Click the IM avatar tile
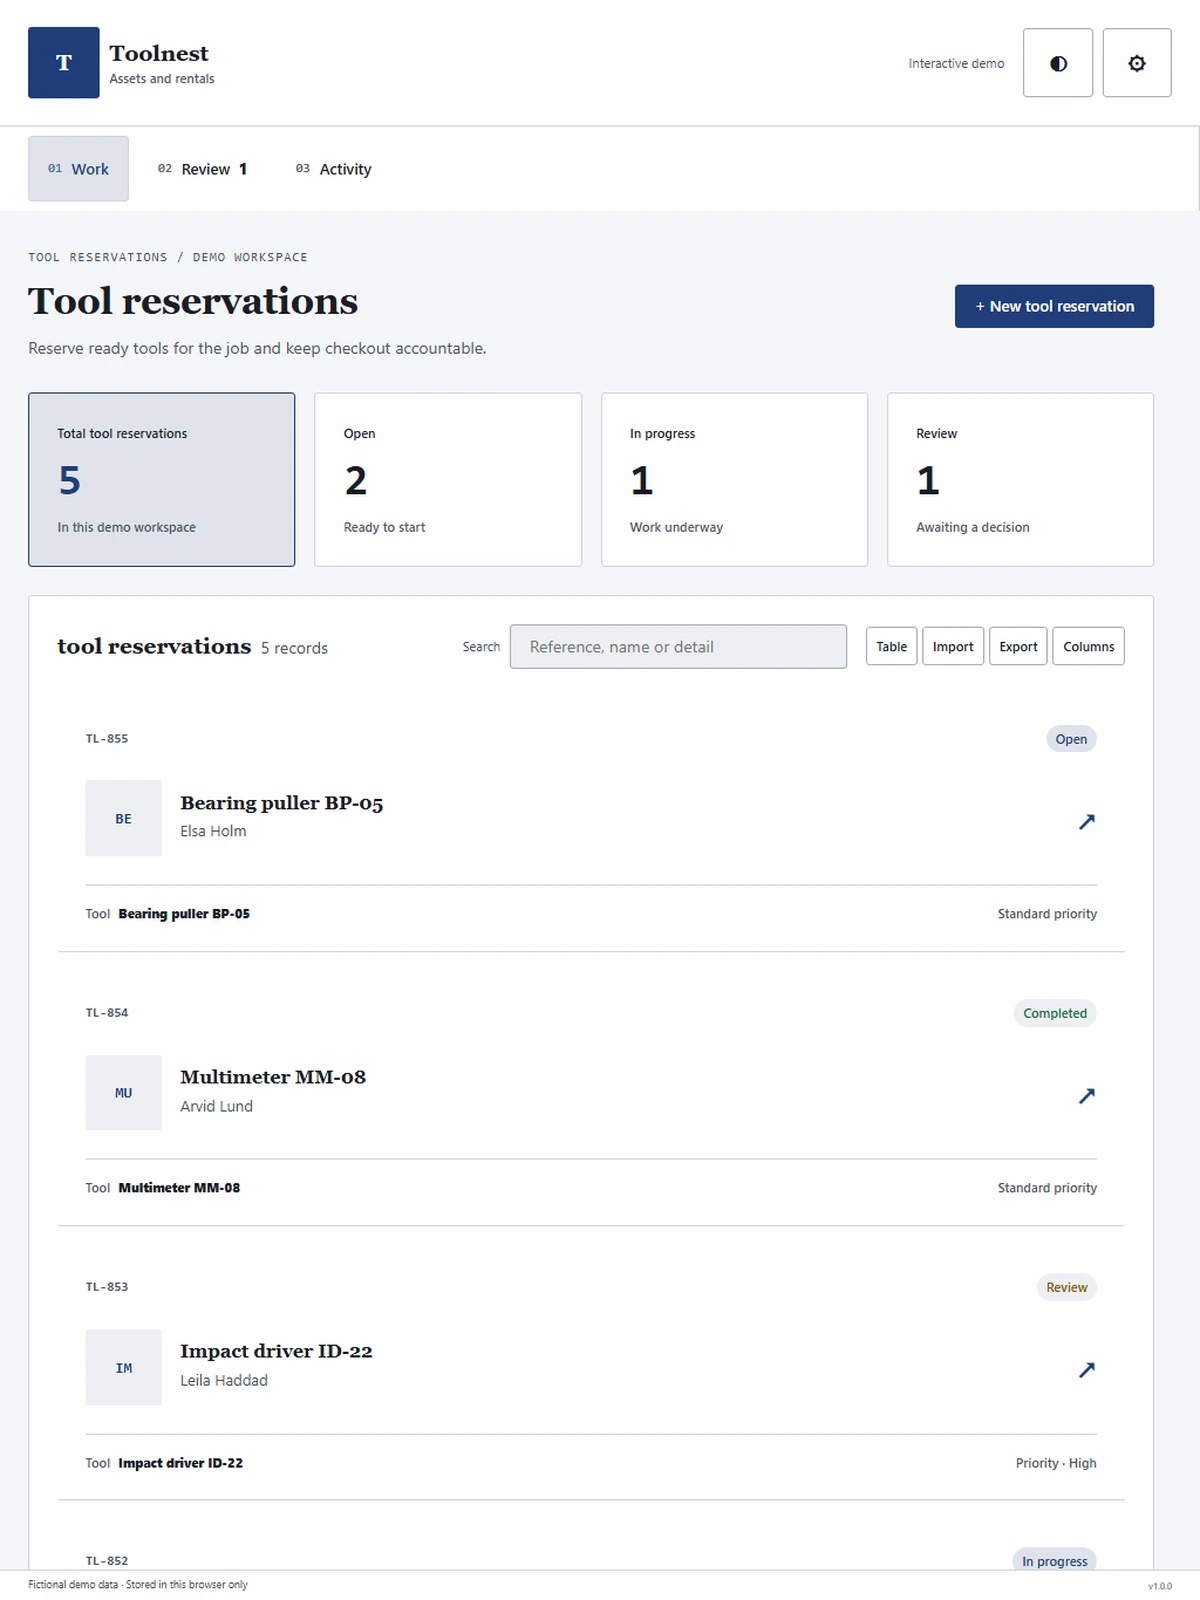Screen dimensions: 1200x1600 (x=123, y=1367)
